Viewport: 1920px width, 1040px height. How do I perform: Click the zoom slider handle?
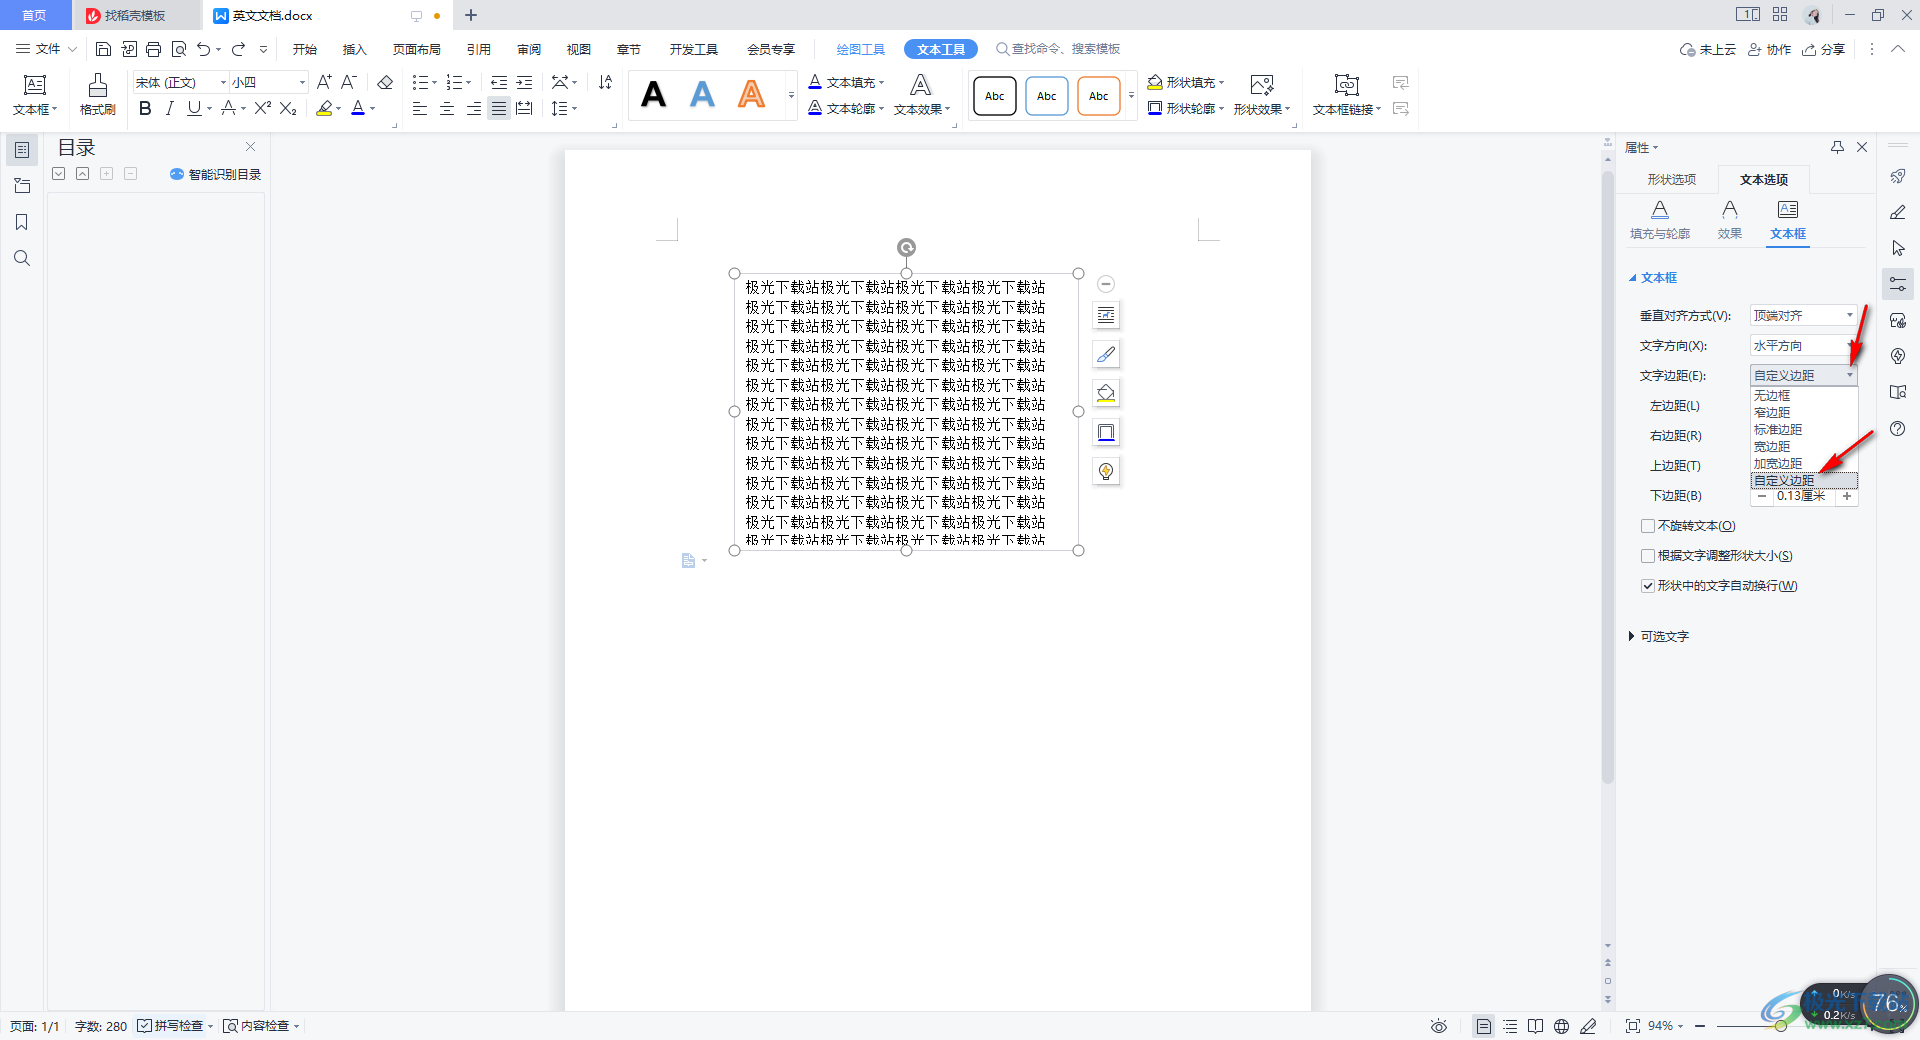point(1780,1026)
